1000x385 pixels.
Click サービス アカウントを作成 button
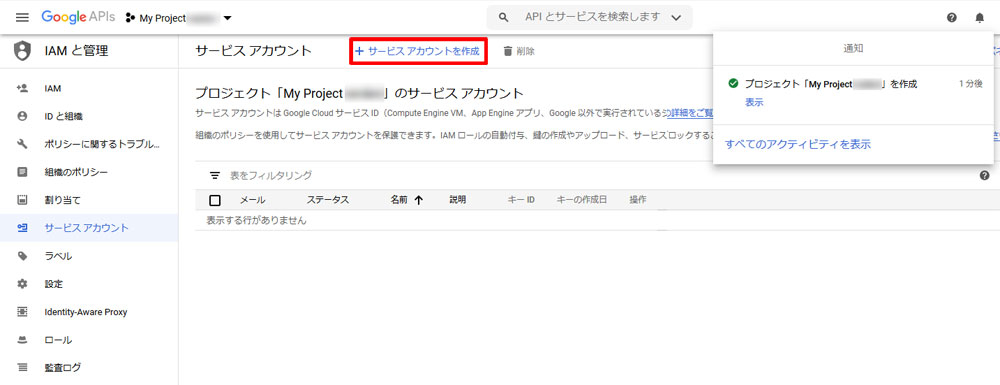pos(418,51)
